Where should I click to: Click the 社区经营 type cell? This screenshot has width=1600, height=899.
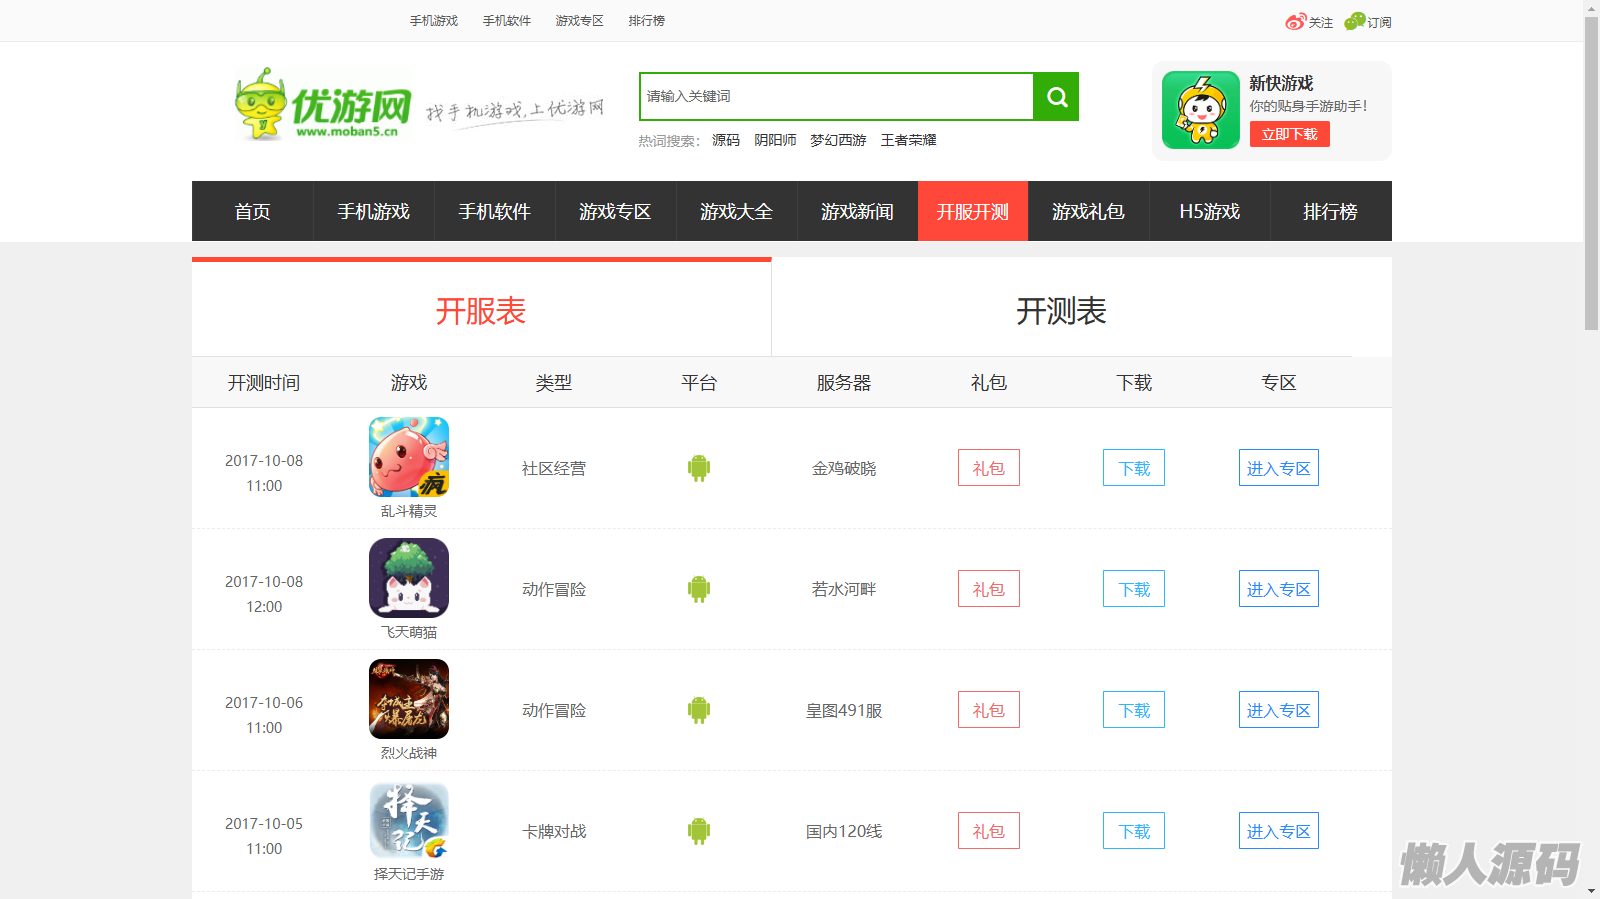[x=554, y=468]
